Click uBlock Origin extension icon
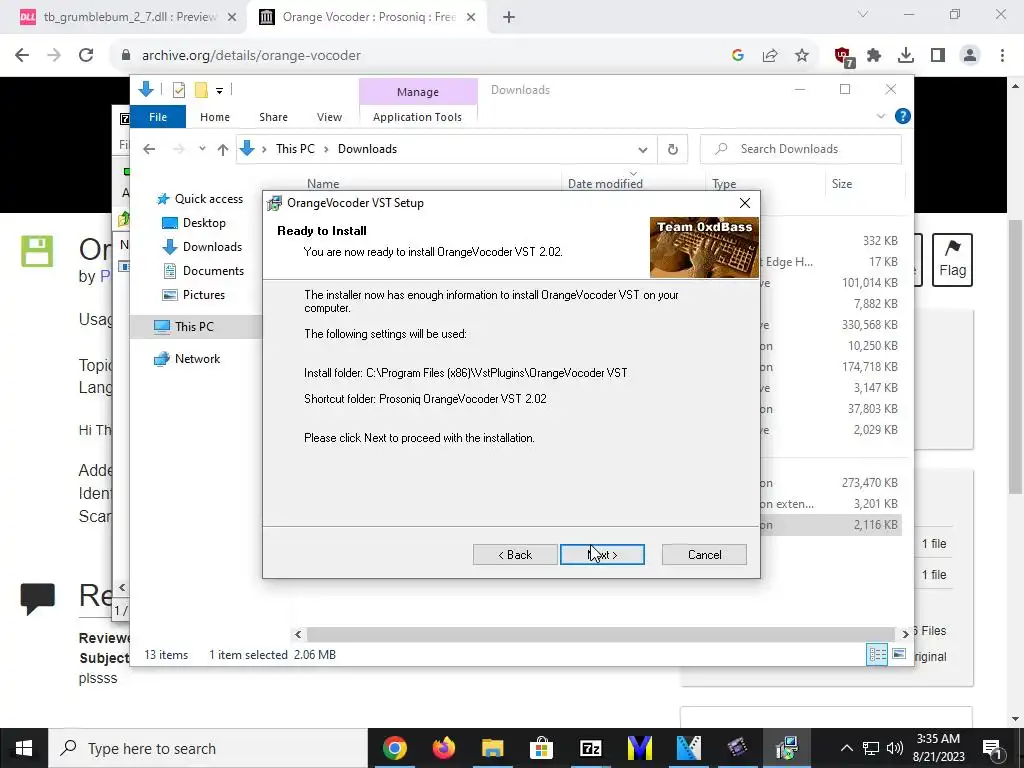Screen dimensions: 1024x768 pos(844,57)
